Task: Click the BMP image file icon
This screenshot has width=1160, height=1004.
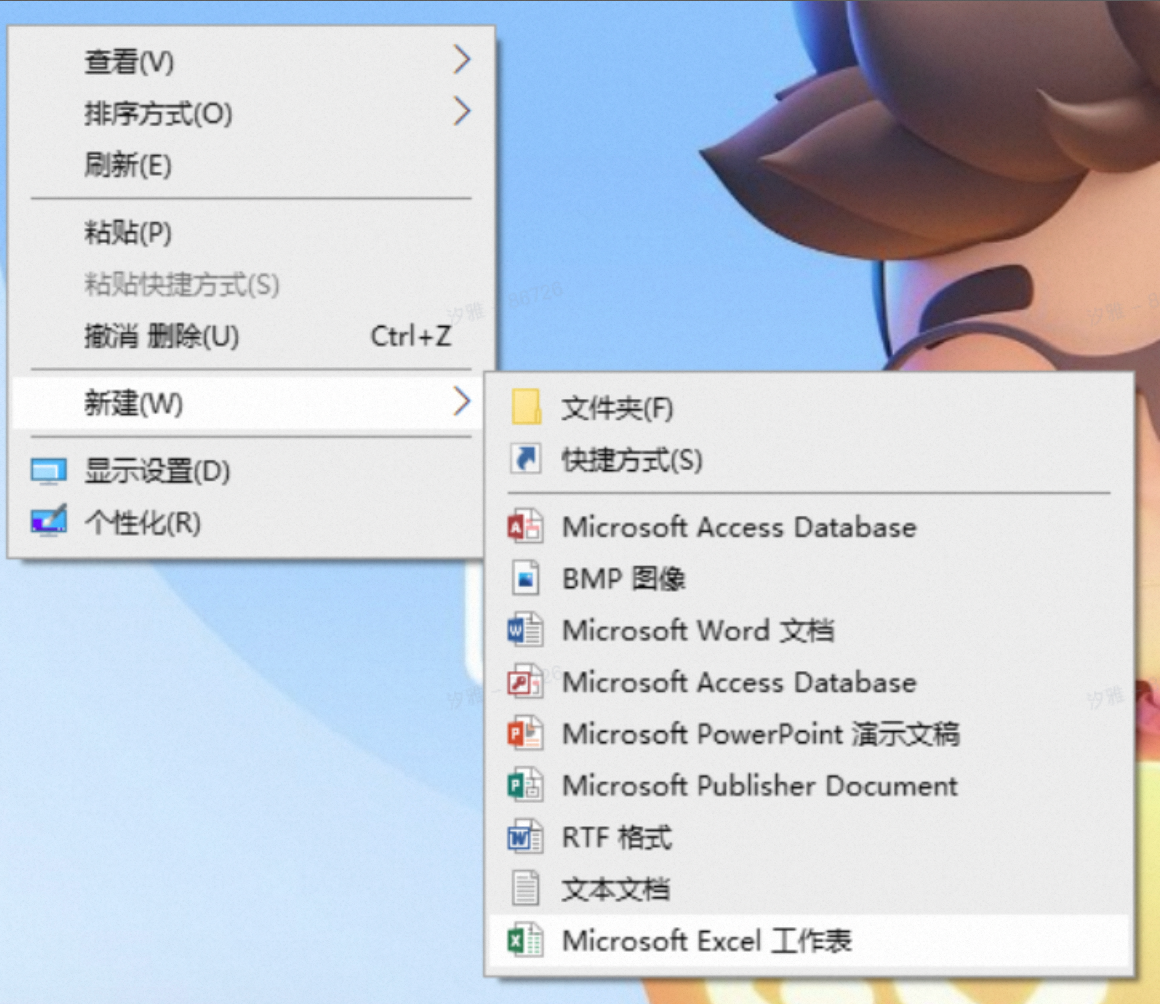Action: coord(525,578)
